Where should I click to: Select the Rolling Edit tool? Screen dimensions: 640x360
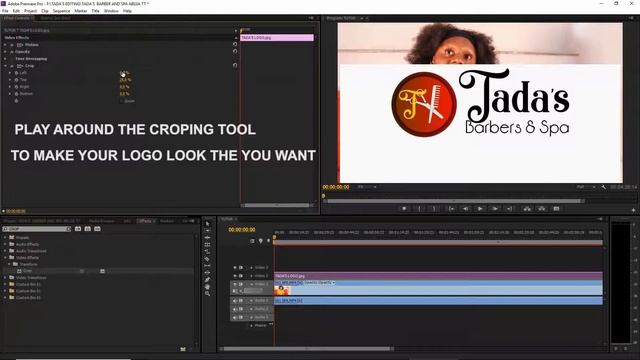point(207,244)
